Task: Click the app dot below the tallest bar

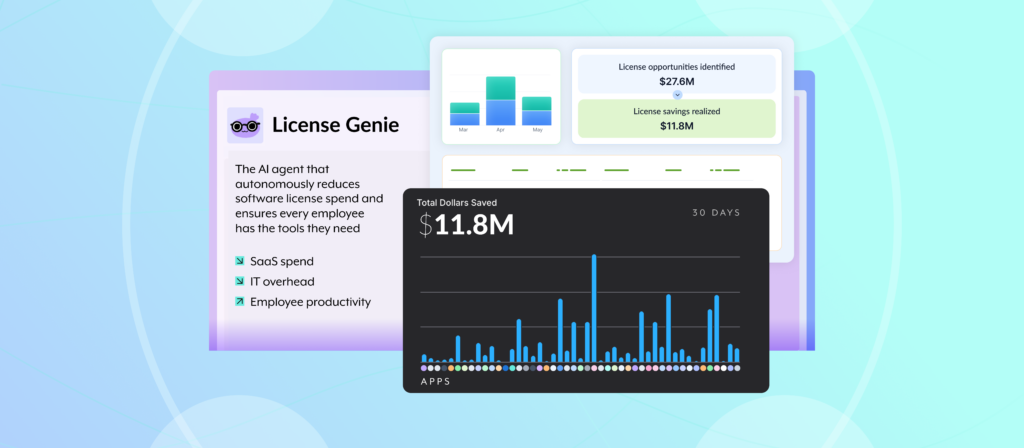Action: click(x=594, y=368)
